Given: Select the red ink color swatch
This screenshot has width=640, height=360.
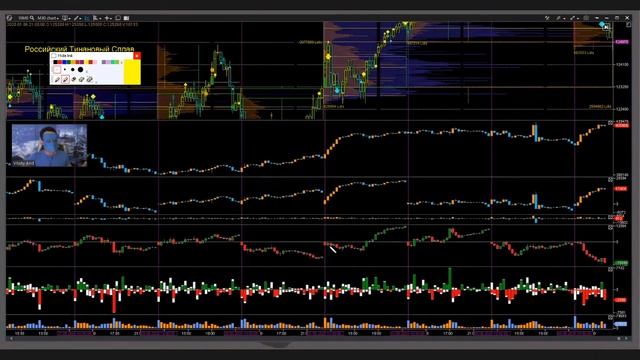Looking at the screenshot, I should (60, 62).
